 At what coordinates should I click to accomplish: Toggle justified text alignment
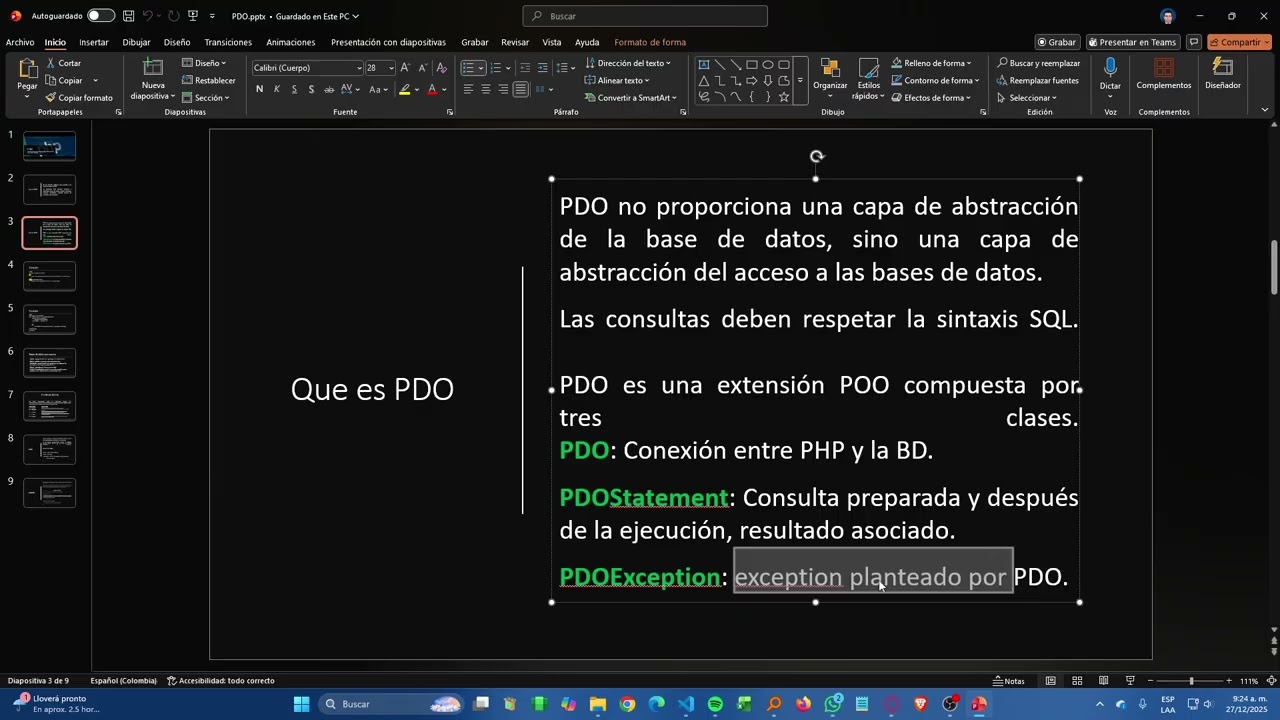[x=520, y=89]
